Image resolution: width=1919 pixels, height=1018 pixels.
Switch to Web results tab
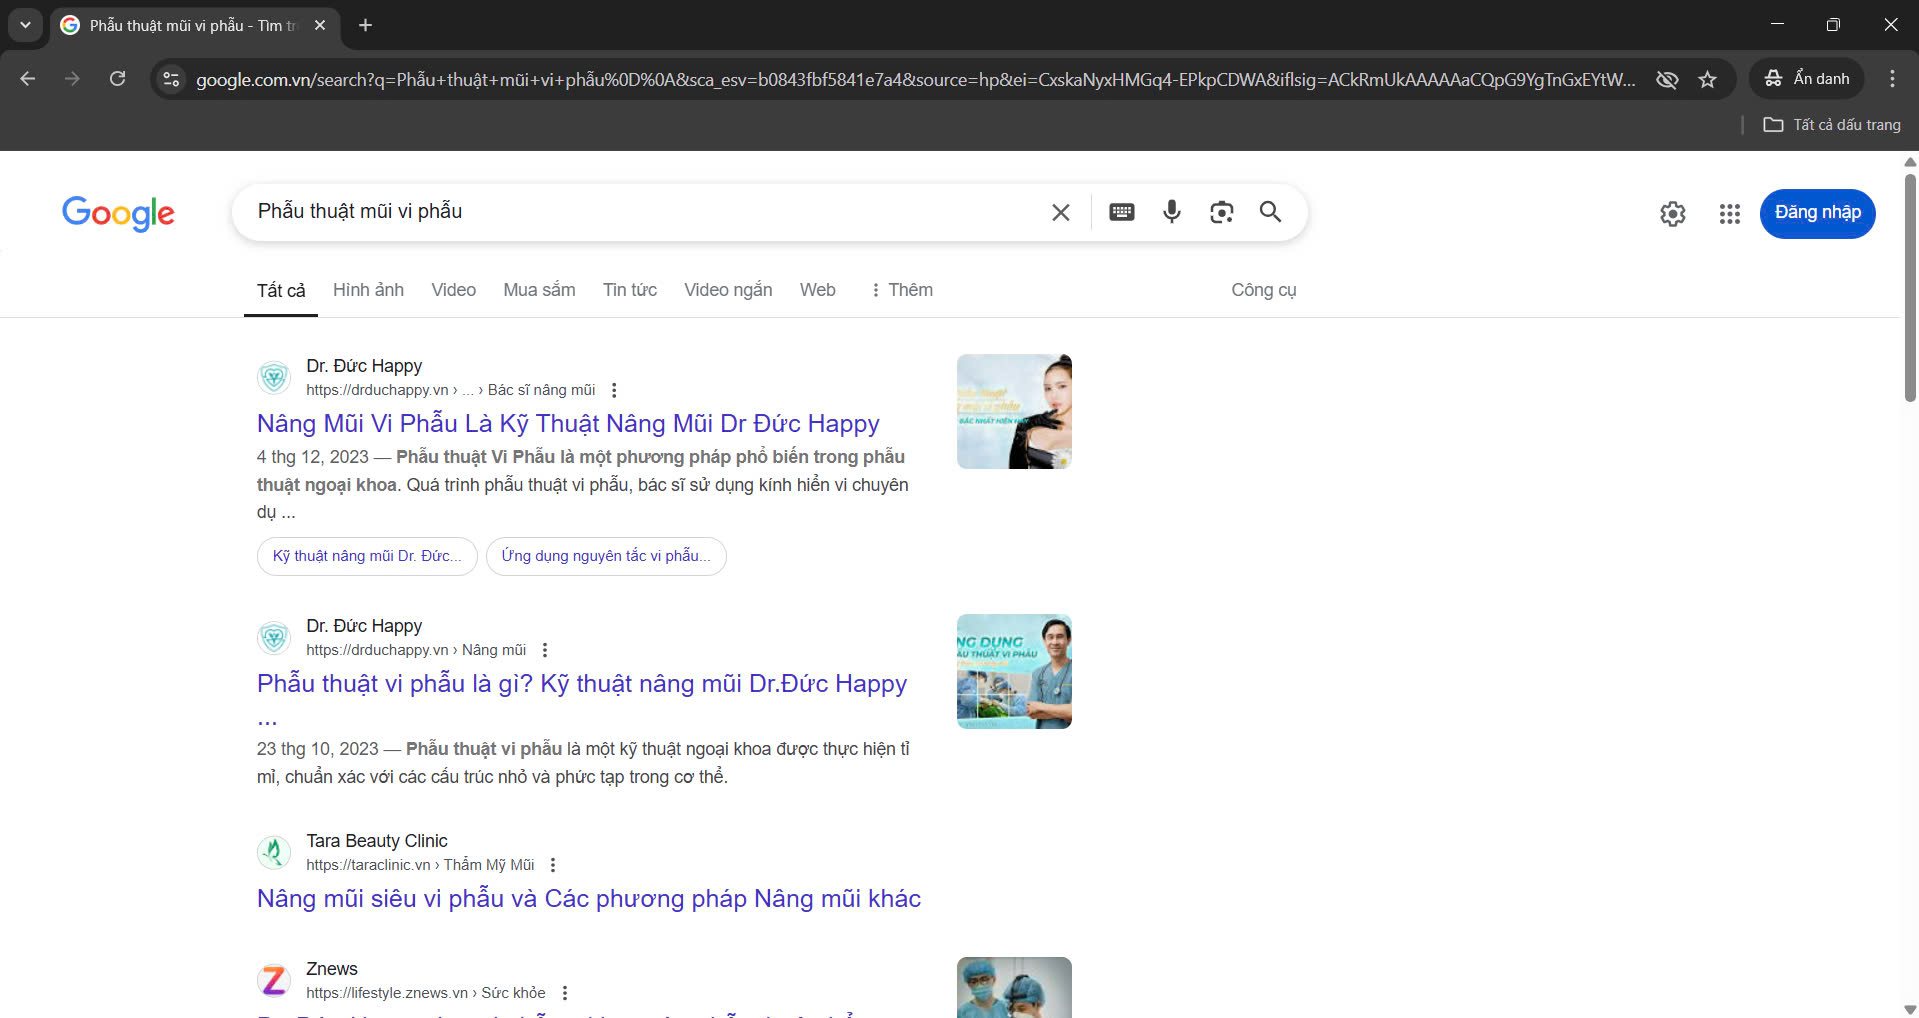coord(817,290)
